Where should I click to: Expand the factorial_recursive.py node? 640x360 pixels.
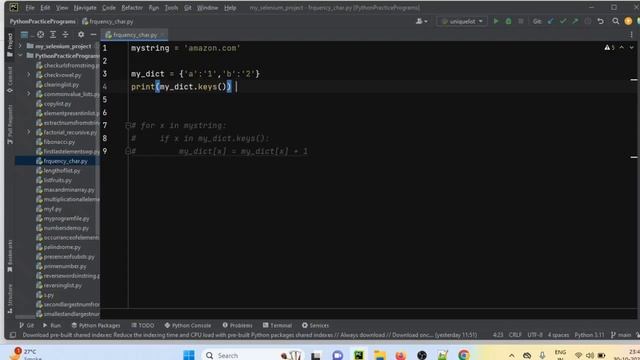[29, 132]
